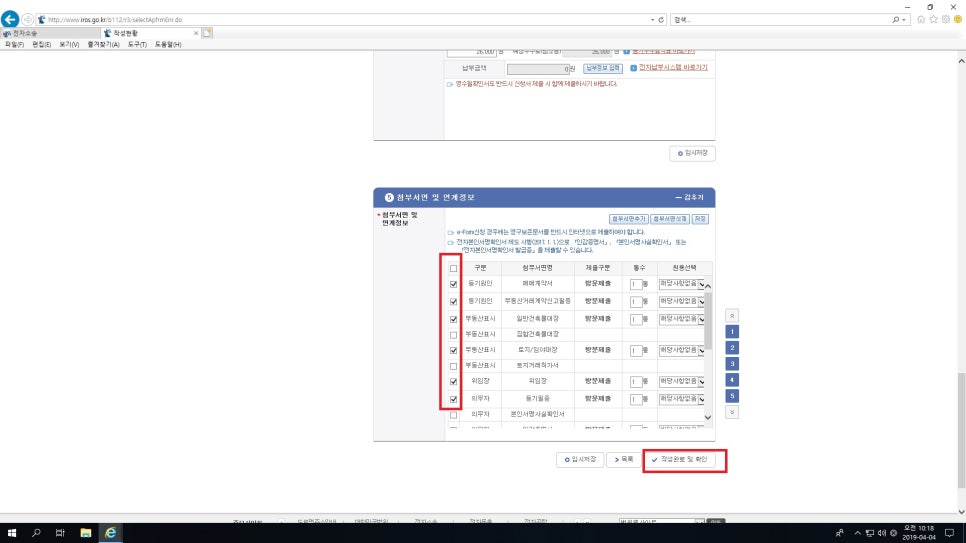Viewport: 966px width, 543px height.
Task: Go back with the browser back arrow
Action: pos(10,19)
